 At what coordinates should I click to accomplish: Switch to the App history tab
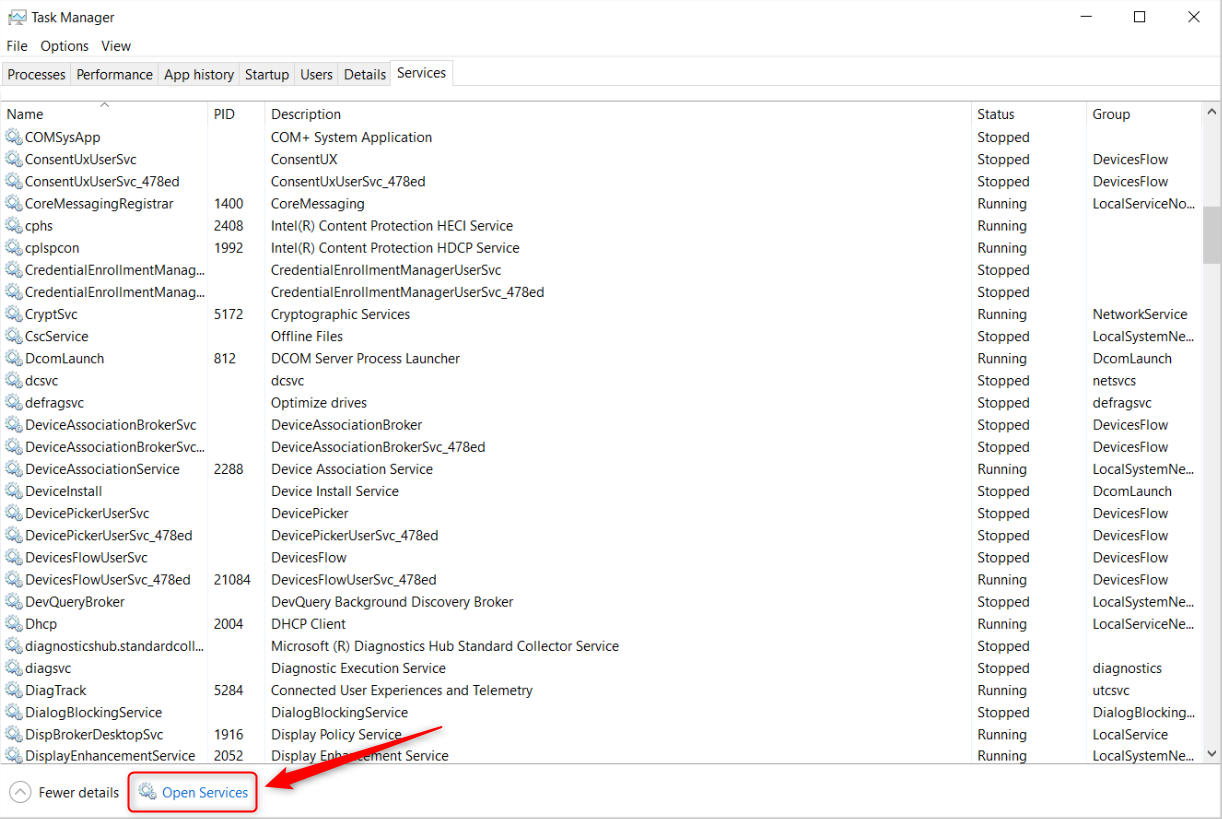click(x=199, y=74)
